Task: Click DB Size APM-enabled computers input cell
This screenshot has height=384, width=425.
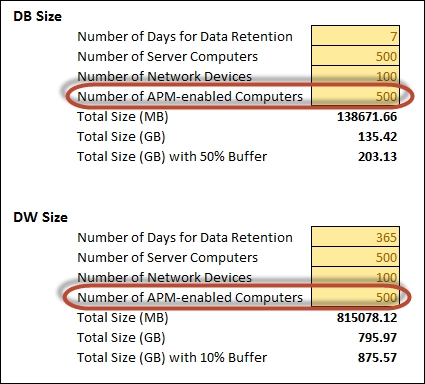Action: click(x=355, y=96)
